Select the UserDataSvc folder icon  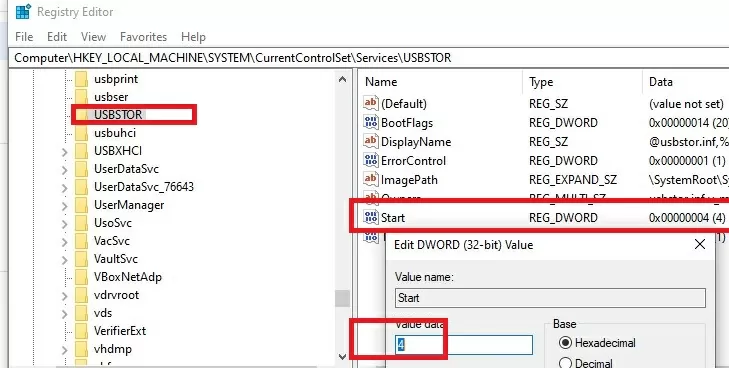[81, 169]
